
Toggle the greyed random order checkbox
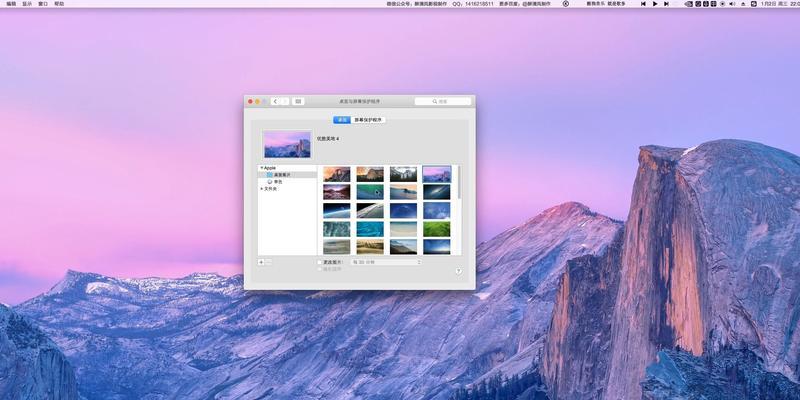pos(319,269)
